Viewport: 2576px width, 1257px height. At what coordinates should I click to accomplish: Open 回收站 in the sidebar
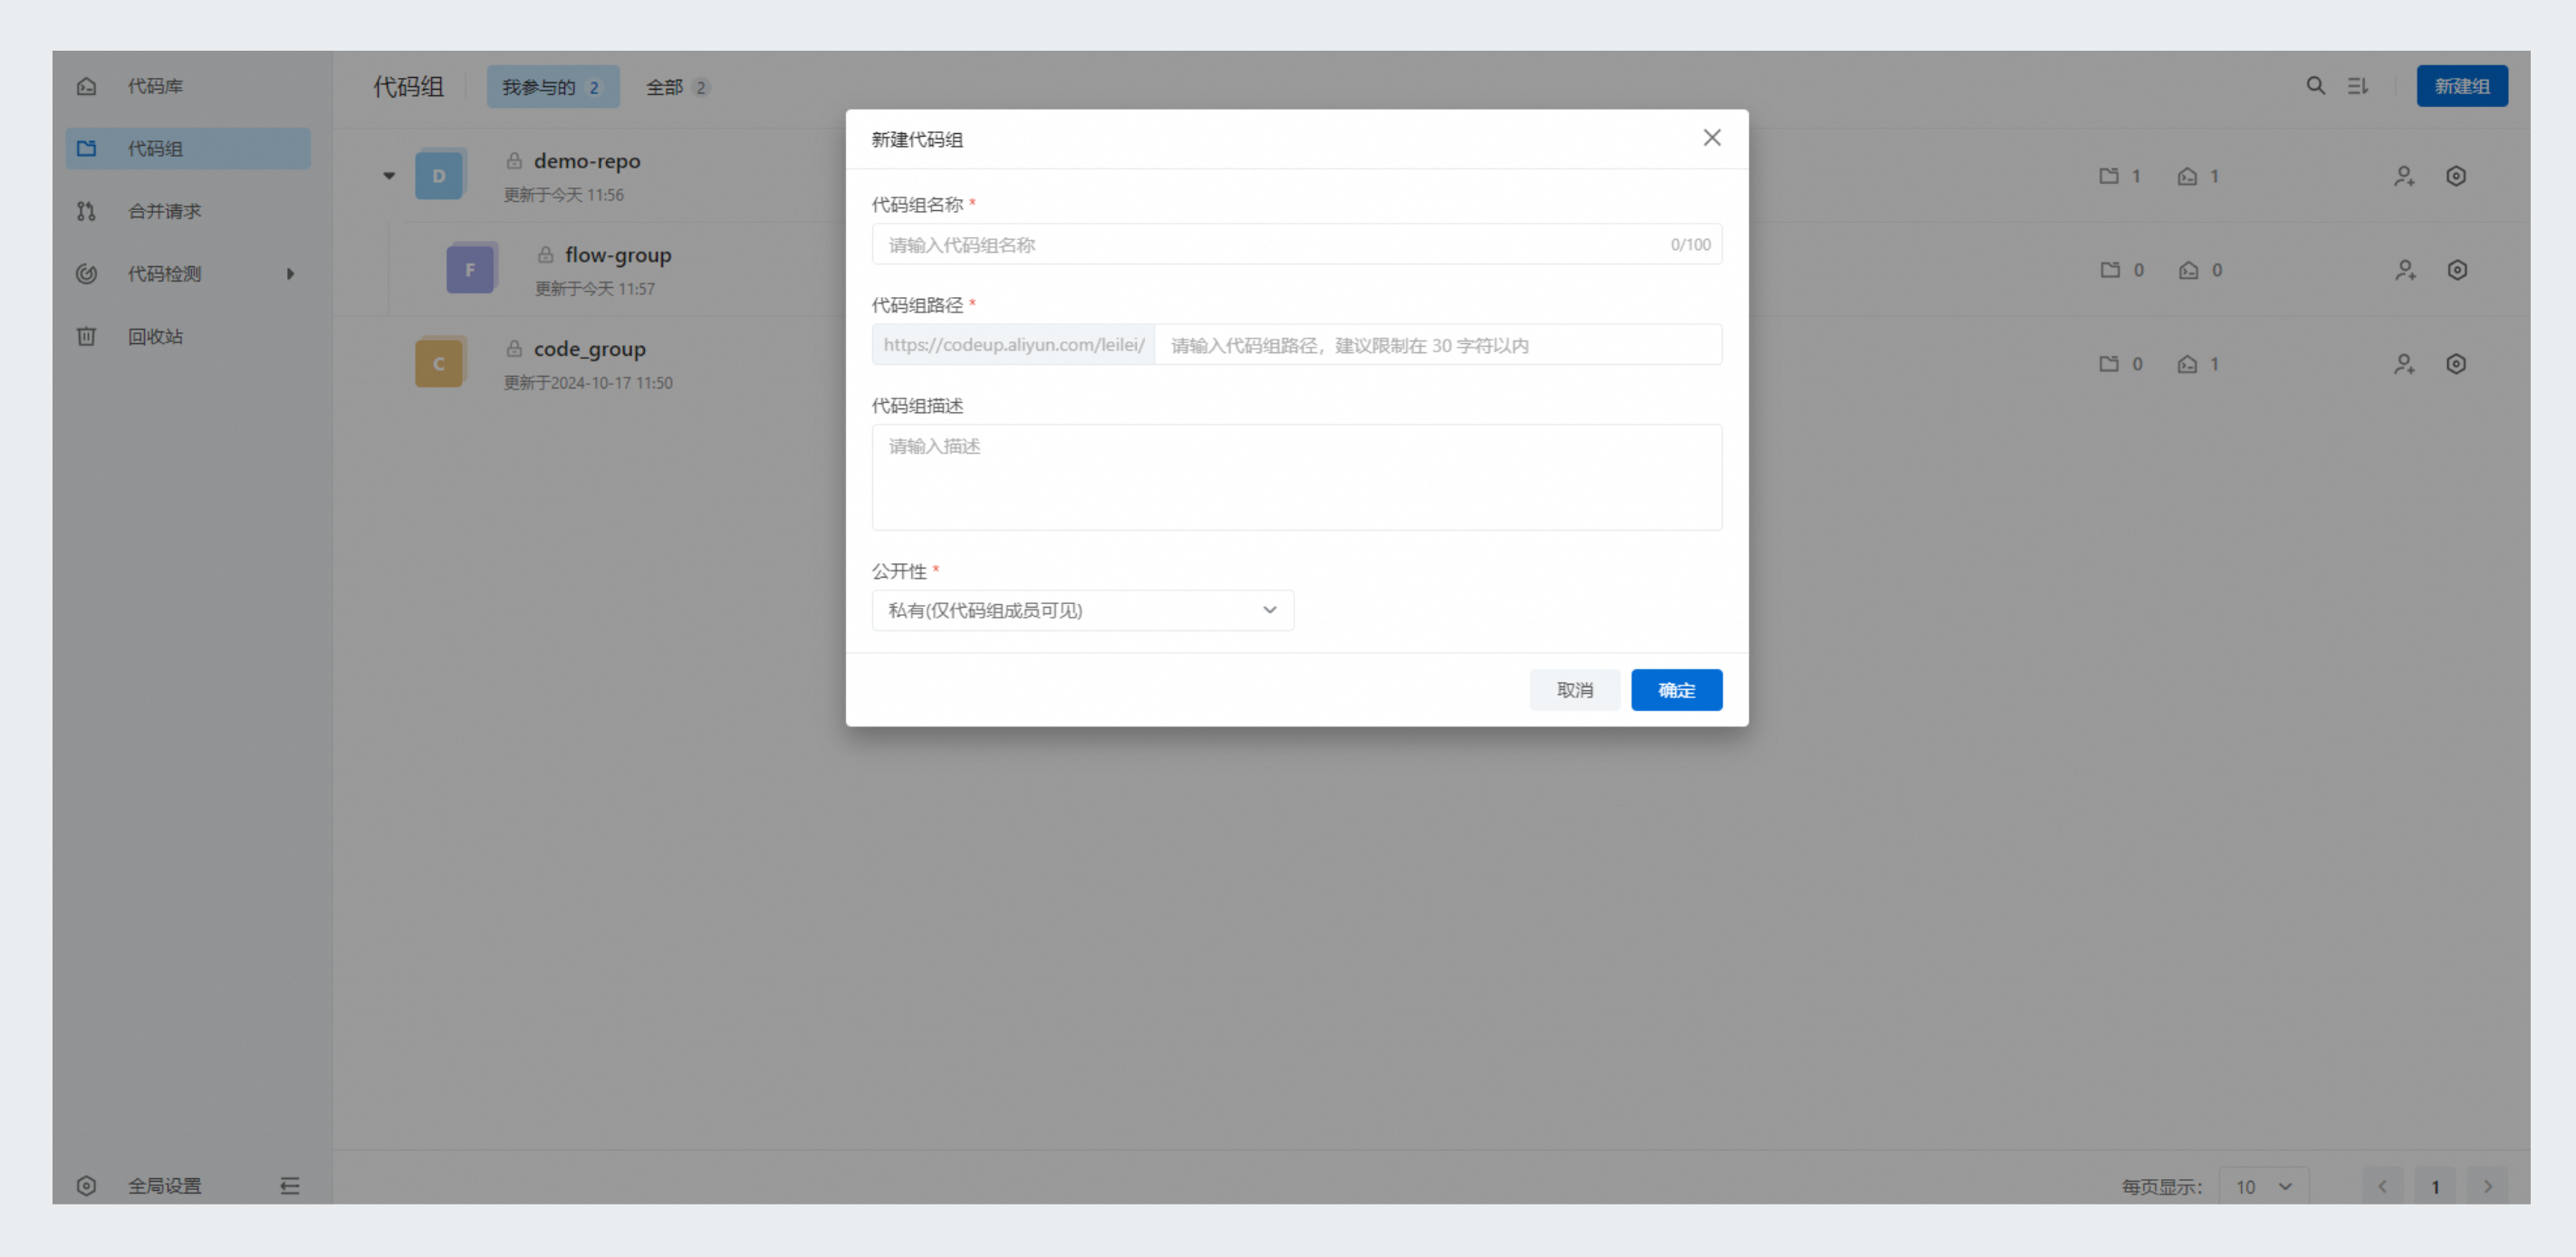point(188,336)
